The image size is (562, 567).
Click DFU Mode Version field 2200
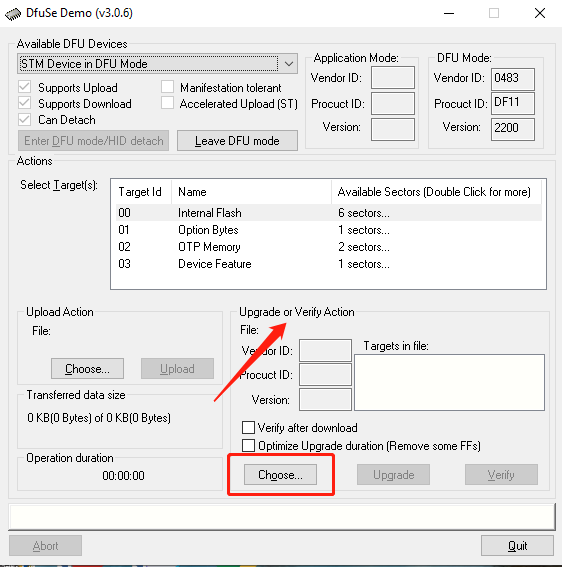click(x=513, y=129)
